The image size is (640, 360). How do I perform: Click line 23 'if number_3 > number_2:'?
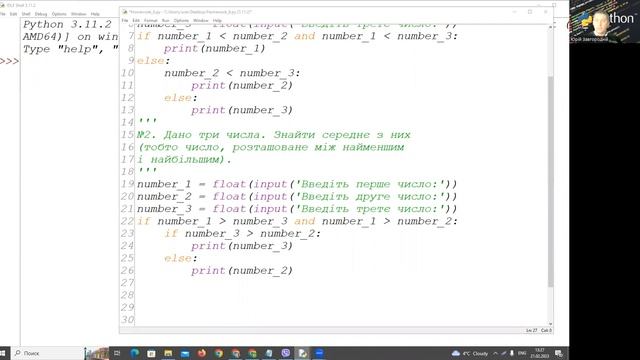242,233
